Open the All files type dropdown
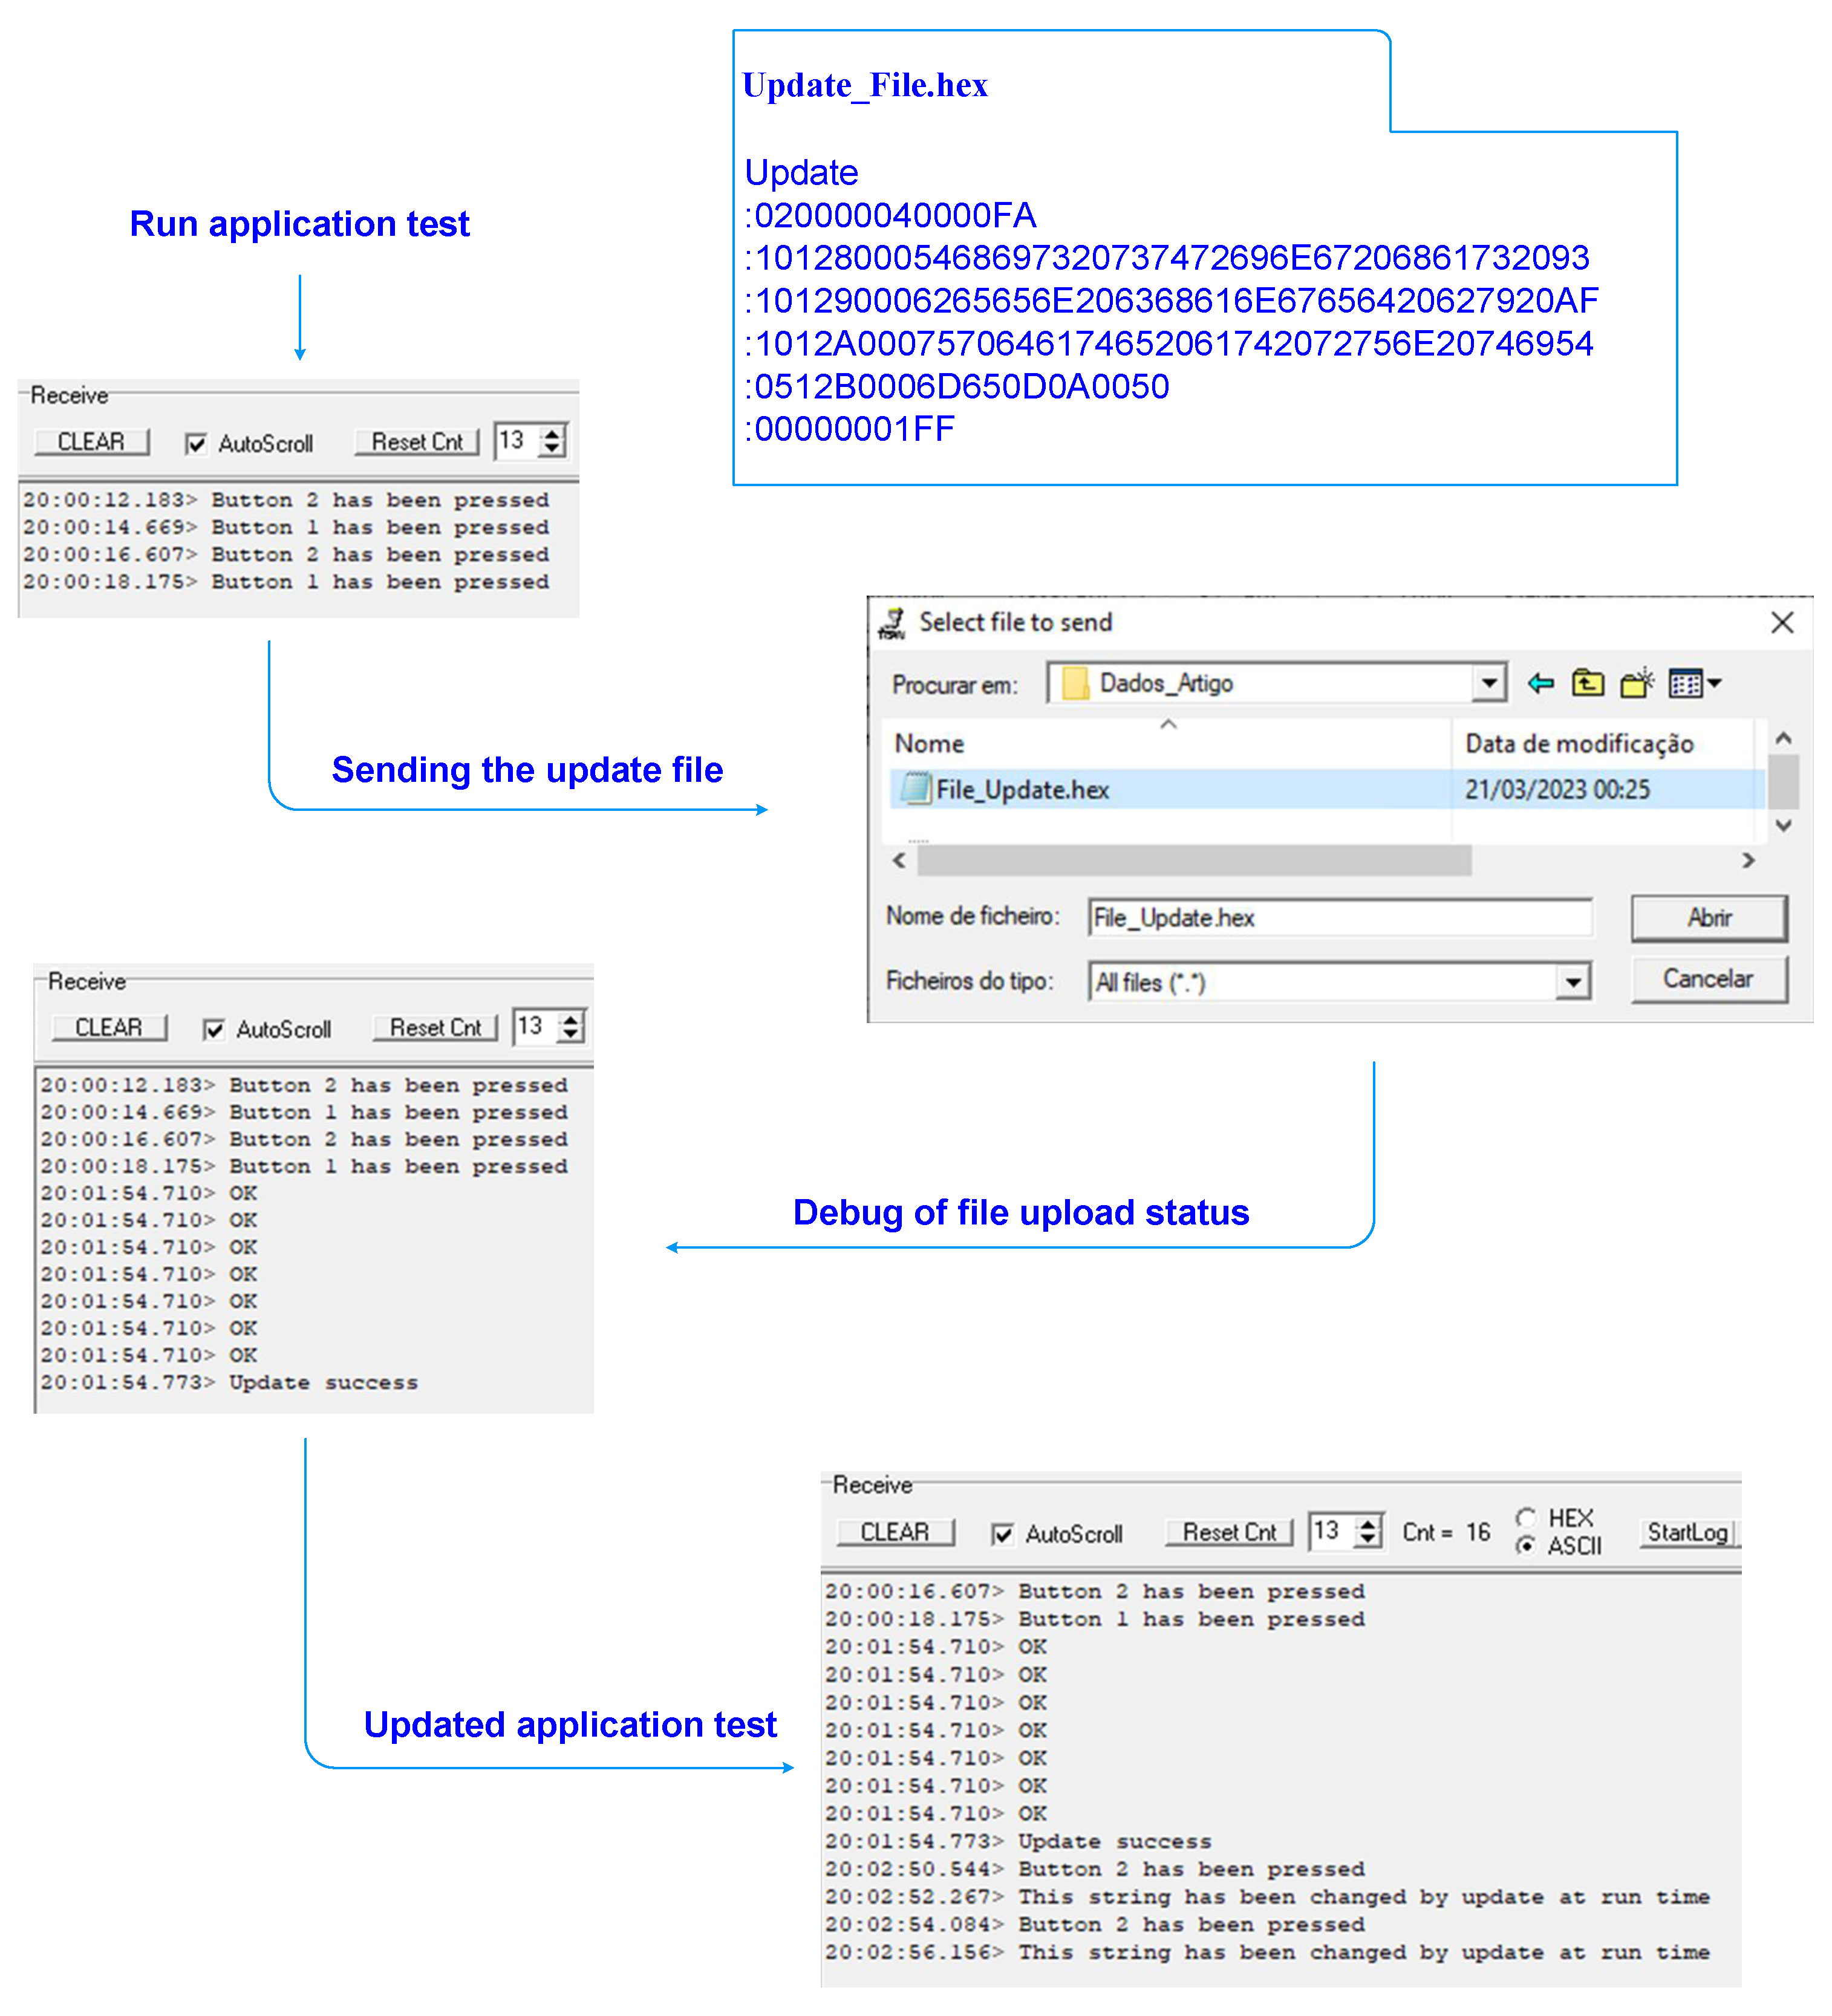1832x2016 pixels. [x=1572, y=982]
